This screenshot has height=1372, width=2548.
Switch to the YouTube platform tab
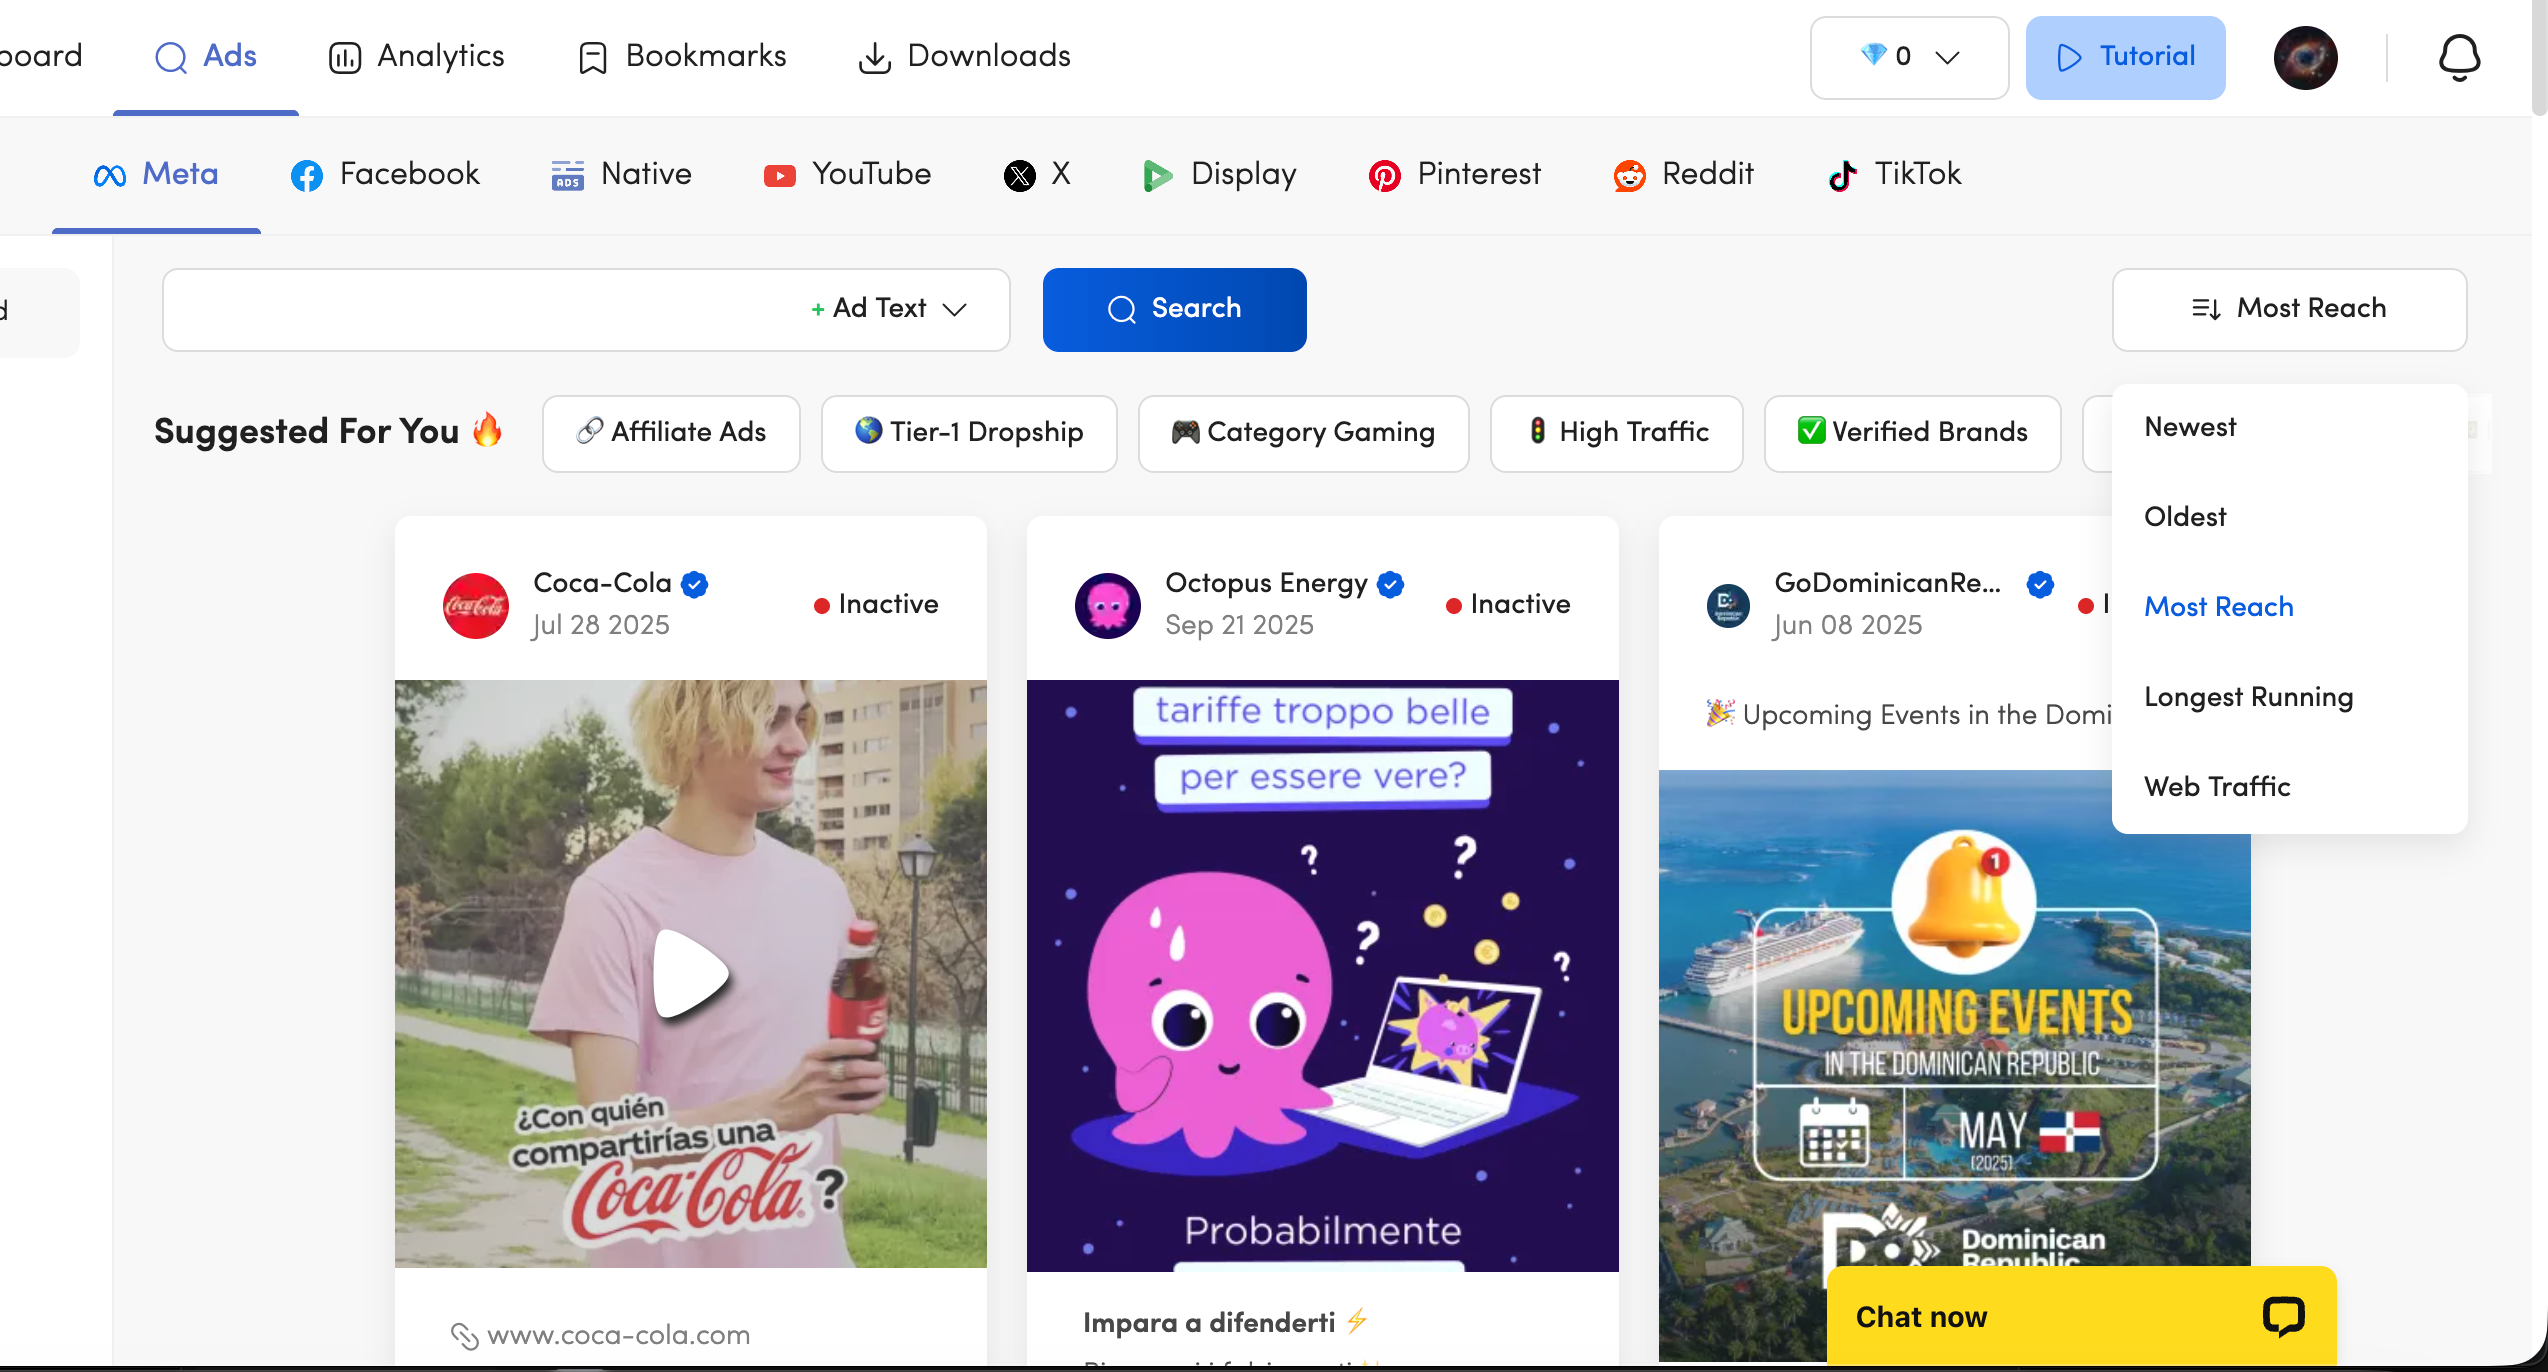[x=847, y=174]
